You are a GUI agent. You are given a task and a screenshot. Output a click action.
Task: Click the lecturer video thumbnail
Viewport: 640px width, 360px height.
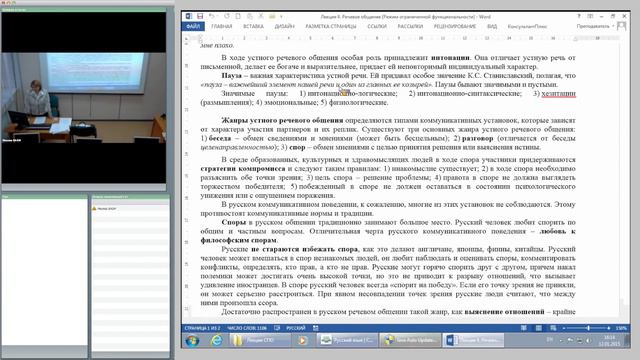click(84, 98)
